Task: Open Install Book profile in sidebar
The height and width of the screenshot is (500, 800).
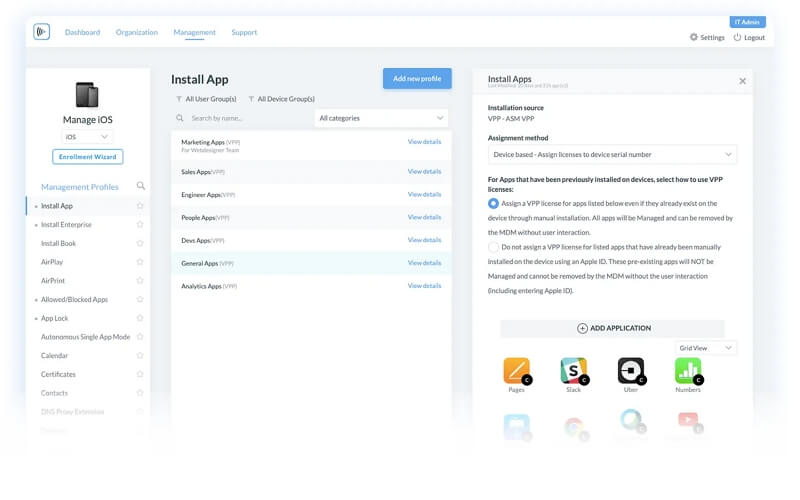Action: pyautogui.click(x=58, y=243)
